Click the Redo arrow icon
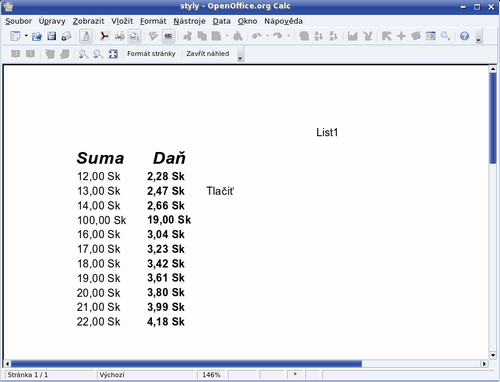 click(278, 36)
